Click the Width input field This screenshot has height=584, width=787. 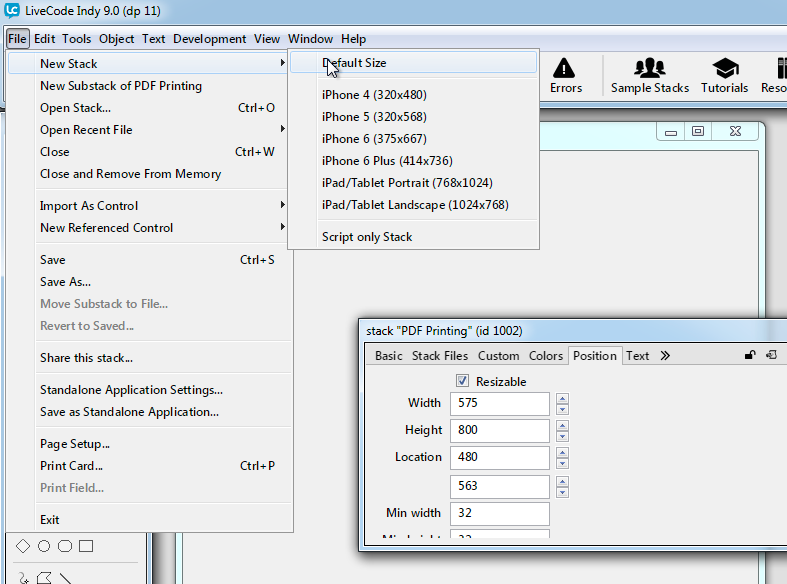pos(499,404)
